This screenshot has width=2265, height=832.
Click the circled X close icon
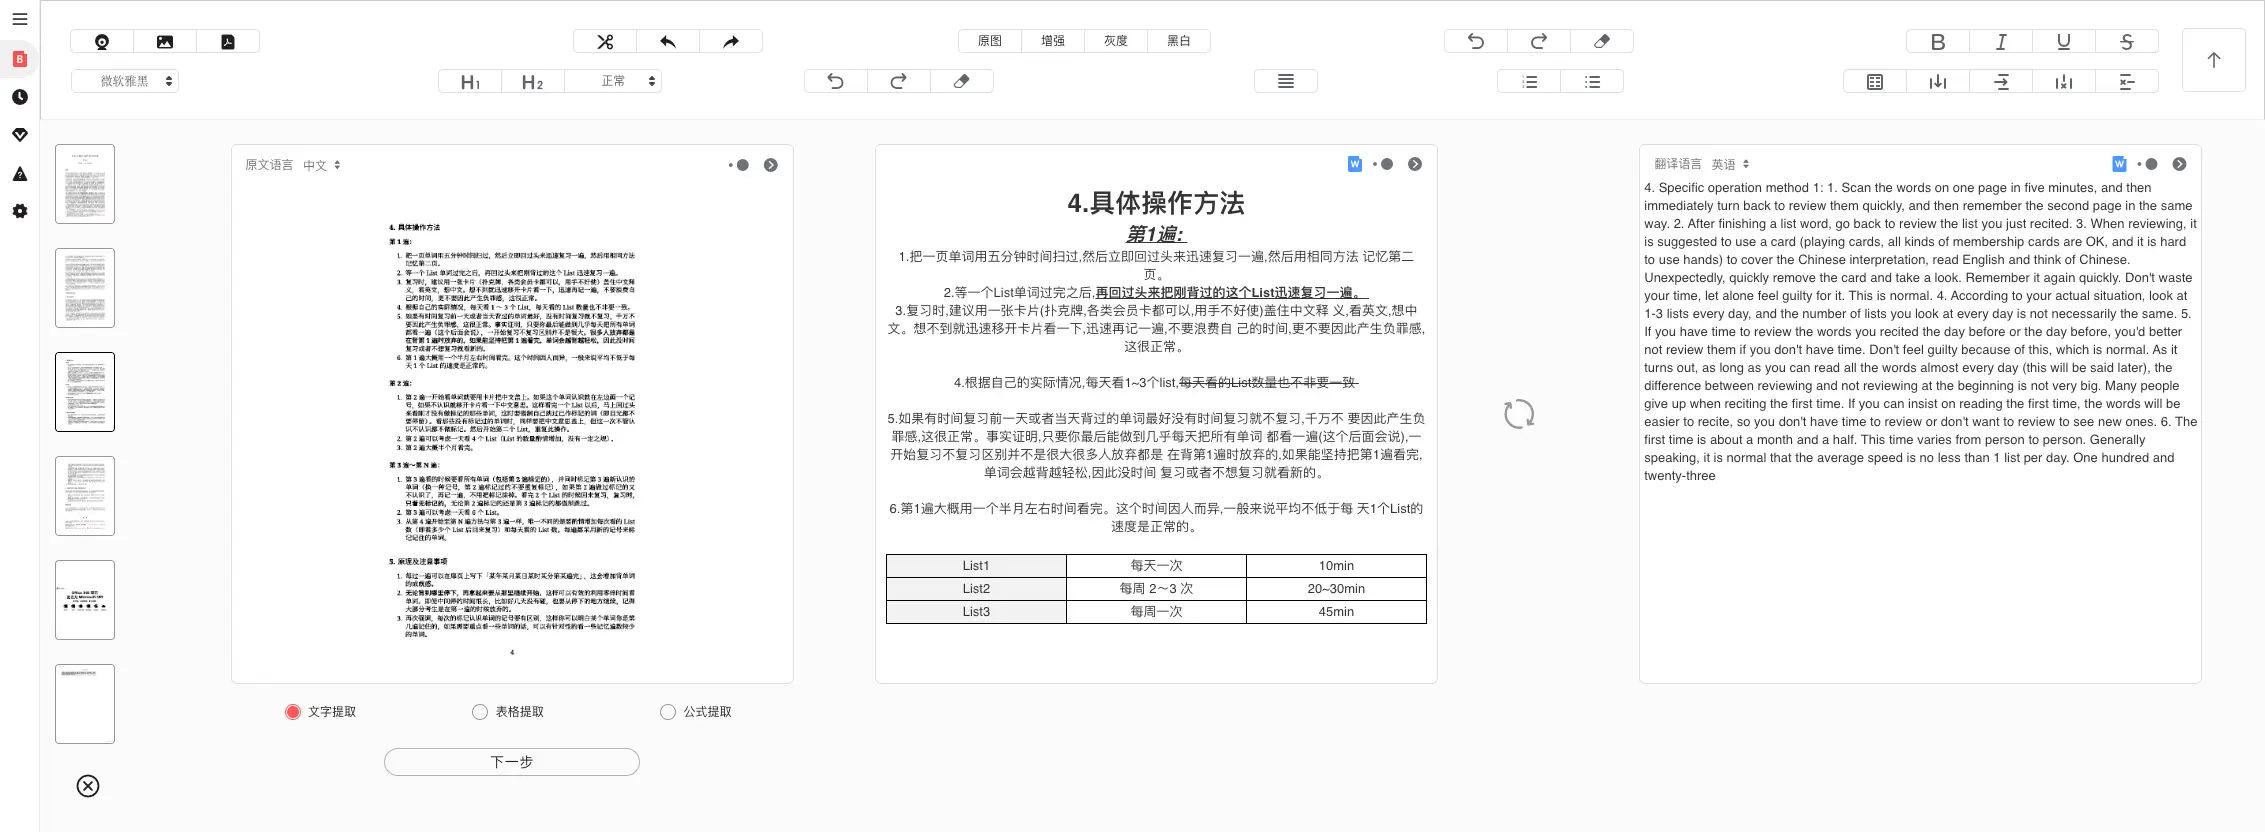88,786
